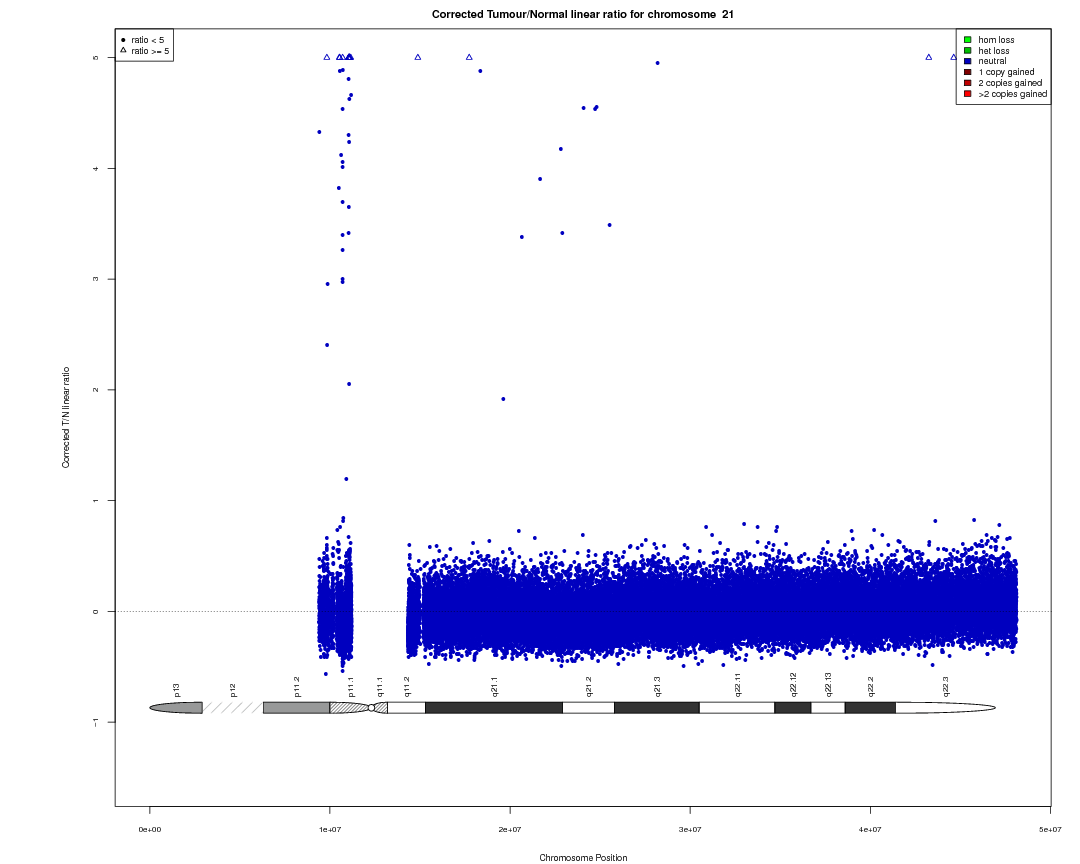Click the q22.12 cytoband label
The height and width of the screenshot is (864, 1080).
pyautogui.click(x=793, y=686)
